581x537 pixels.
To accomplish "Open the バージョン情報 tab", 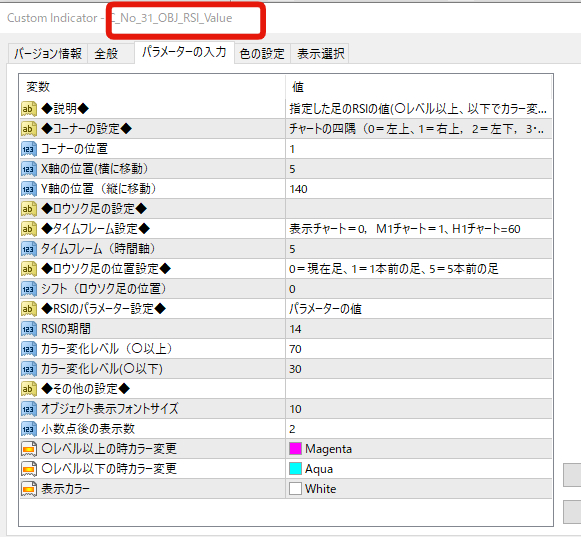I will coord(48,54).
